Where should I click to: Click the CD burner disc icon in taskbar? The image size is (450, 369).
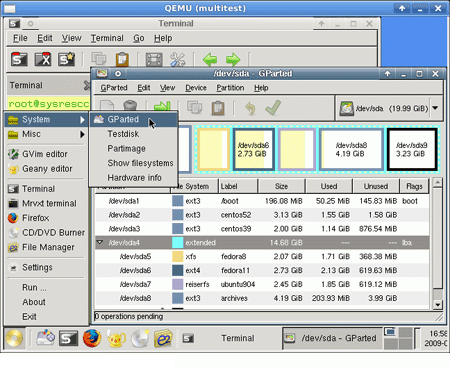coord(140,339)
